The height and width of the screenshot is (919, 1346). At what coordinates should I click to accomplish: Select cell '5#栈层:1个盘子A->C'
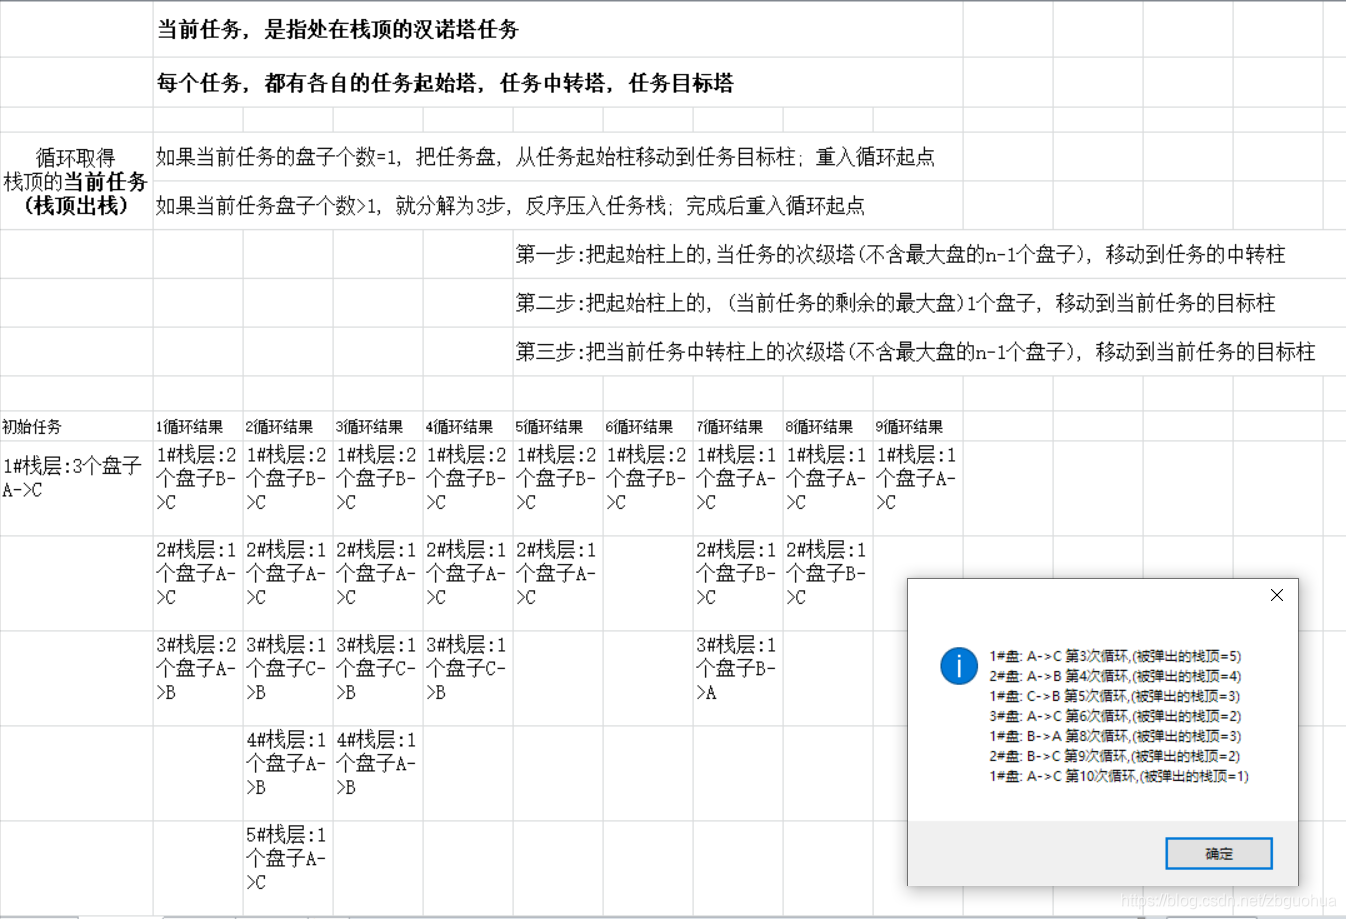(288, 868)
